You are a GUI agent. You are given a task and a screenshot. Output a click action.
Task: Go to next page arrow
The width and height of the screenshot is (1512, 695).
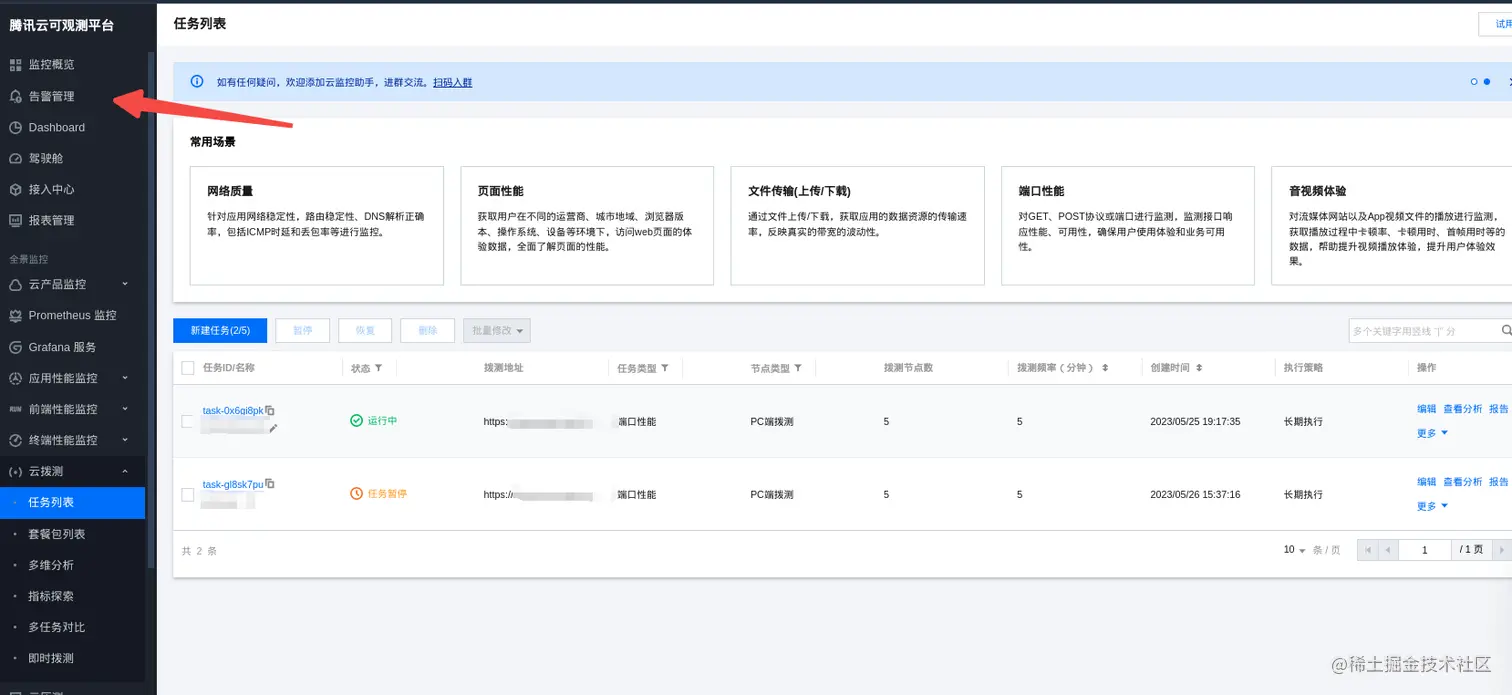(1501, 550)
